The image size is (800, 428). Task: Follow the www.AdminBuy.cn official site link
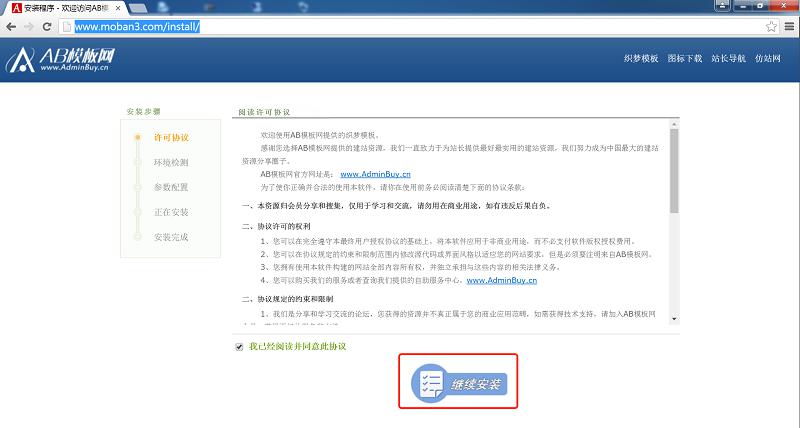click(x=376, y=174)
